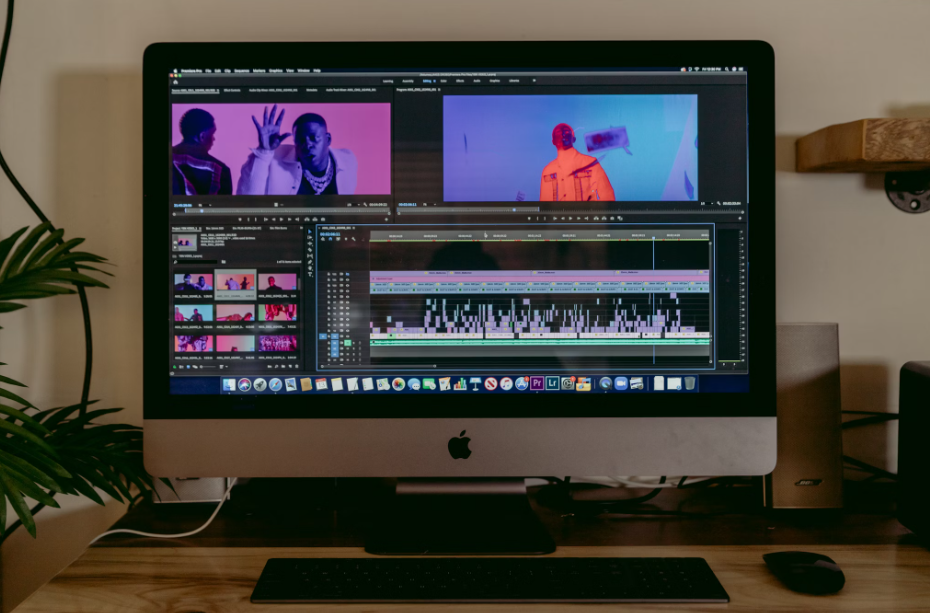Open Zoom app from the Dock
Viewport: 930px width, 613px height.
pyautogui.click(x=621, y=384)
